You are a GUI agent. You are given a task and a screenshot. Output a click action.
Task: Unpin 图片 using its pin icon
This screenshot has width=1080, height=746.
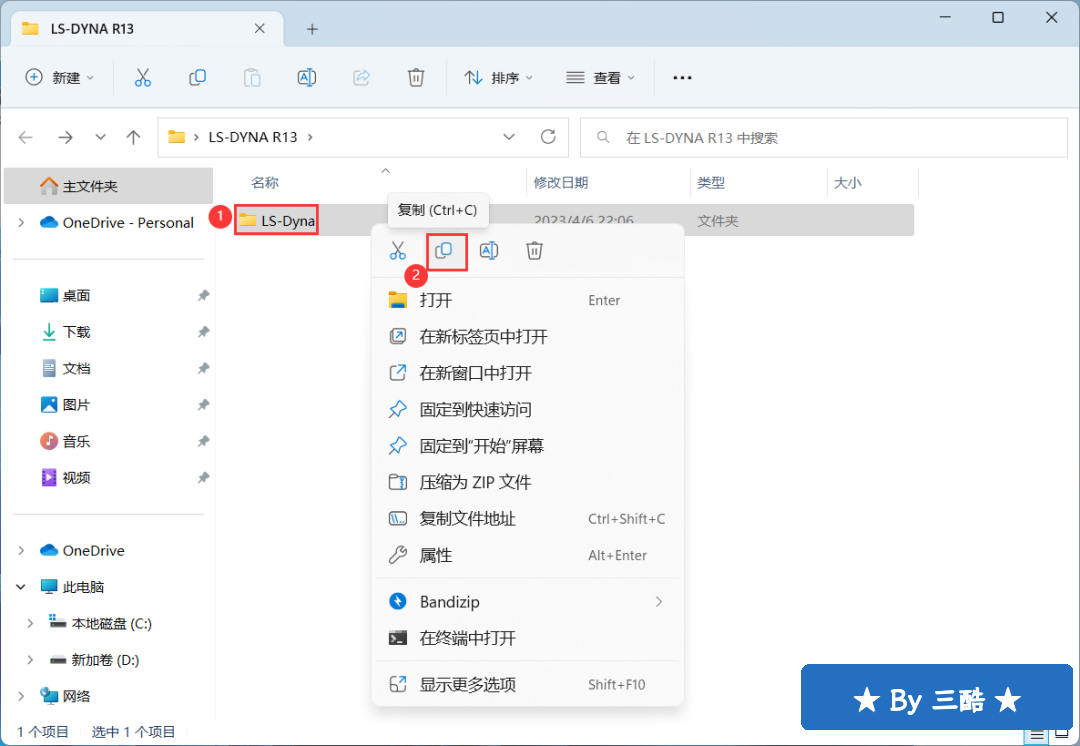click(x=203, y=405)
